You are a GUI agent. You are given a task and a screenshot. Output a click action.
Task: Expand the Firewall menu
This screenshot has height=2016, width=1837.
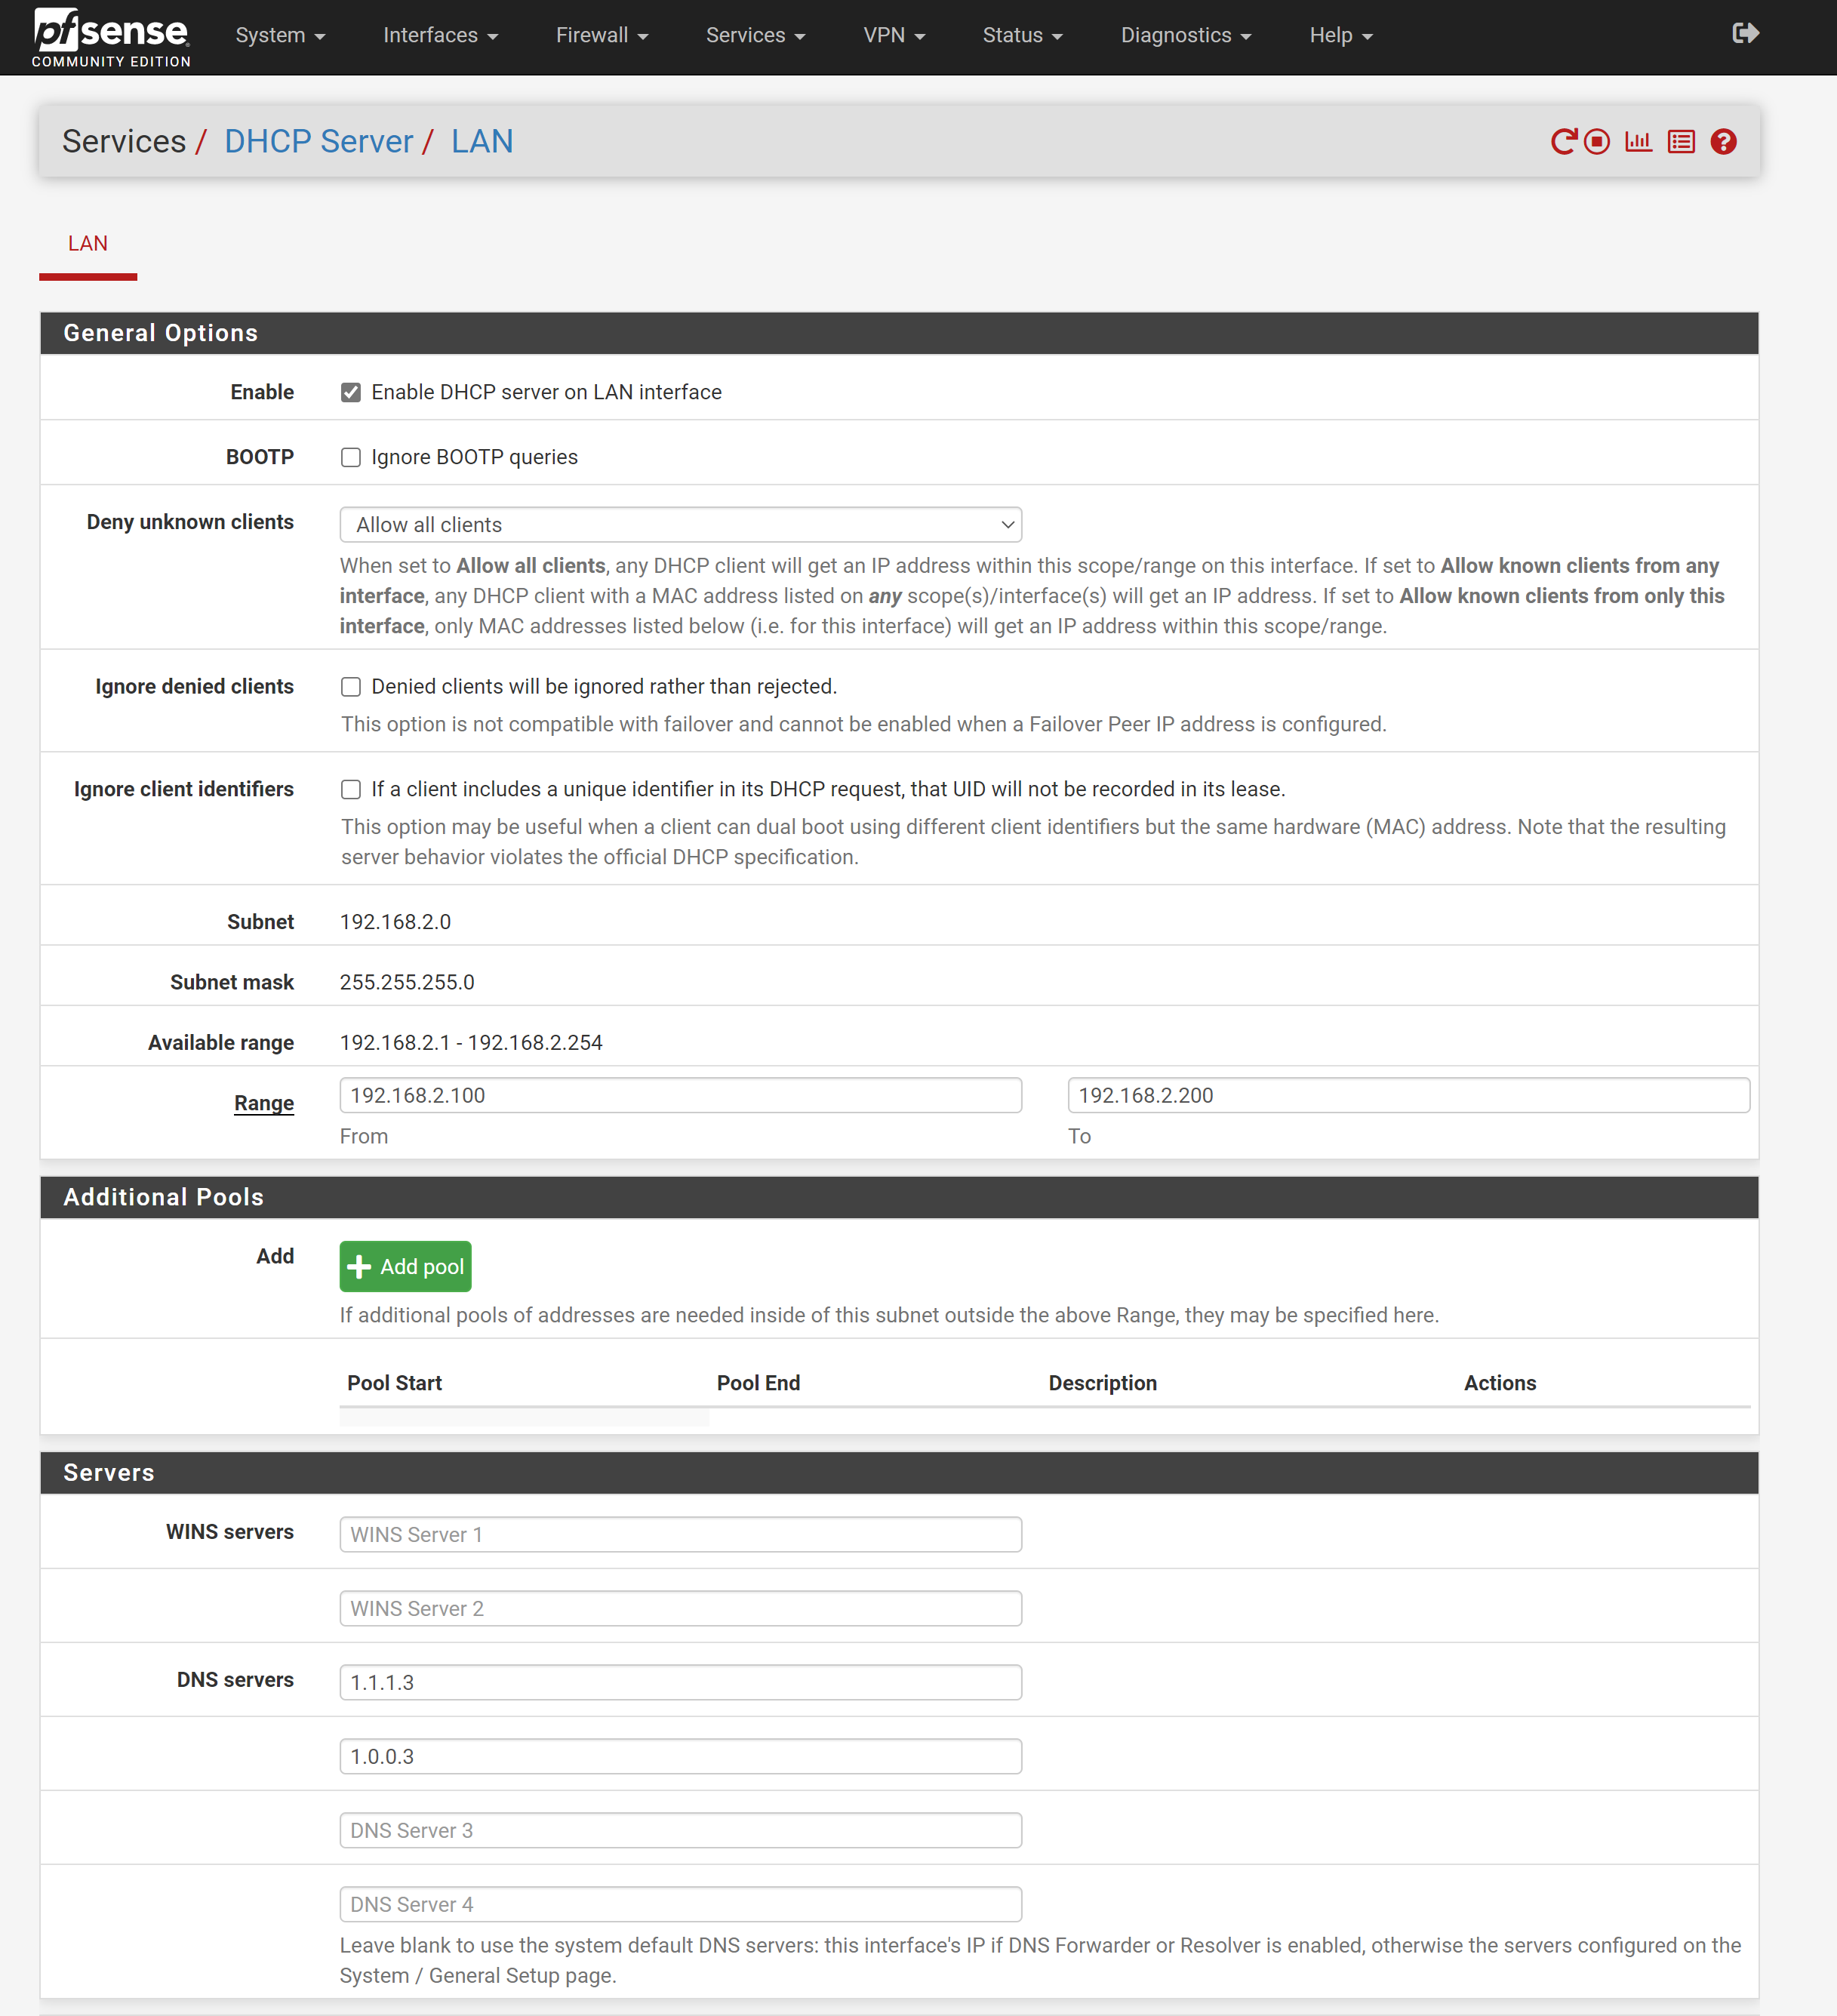(602, 36)
